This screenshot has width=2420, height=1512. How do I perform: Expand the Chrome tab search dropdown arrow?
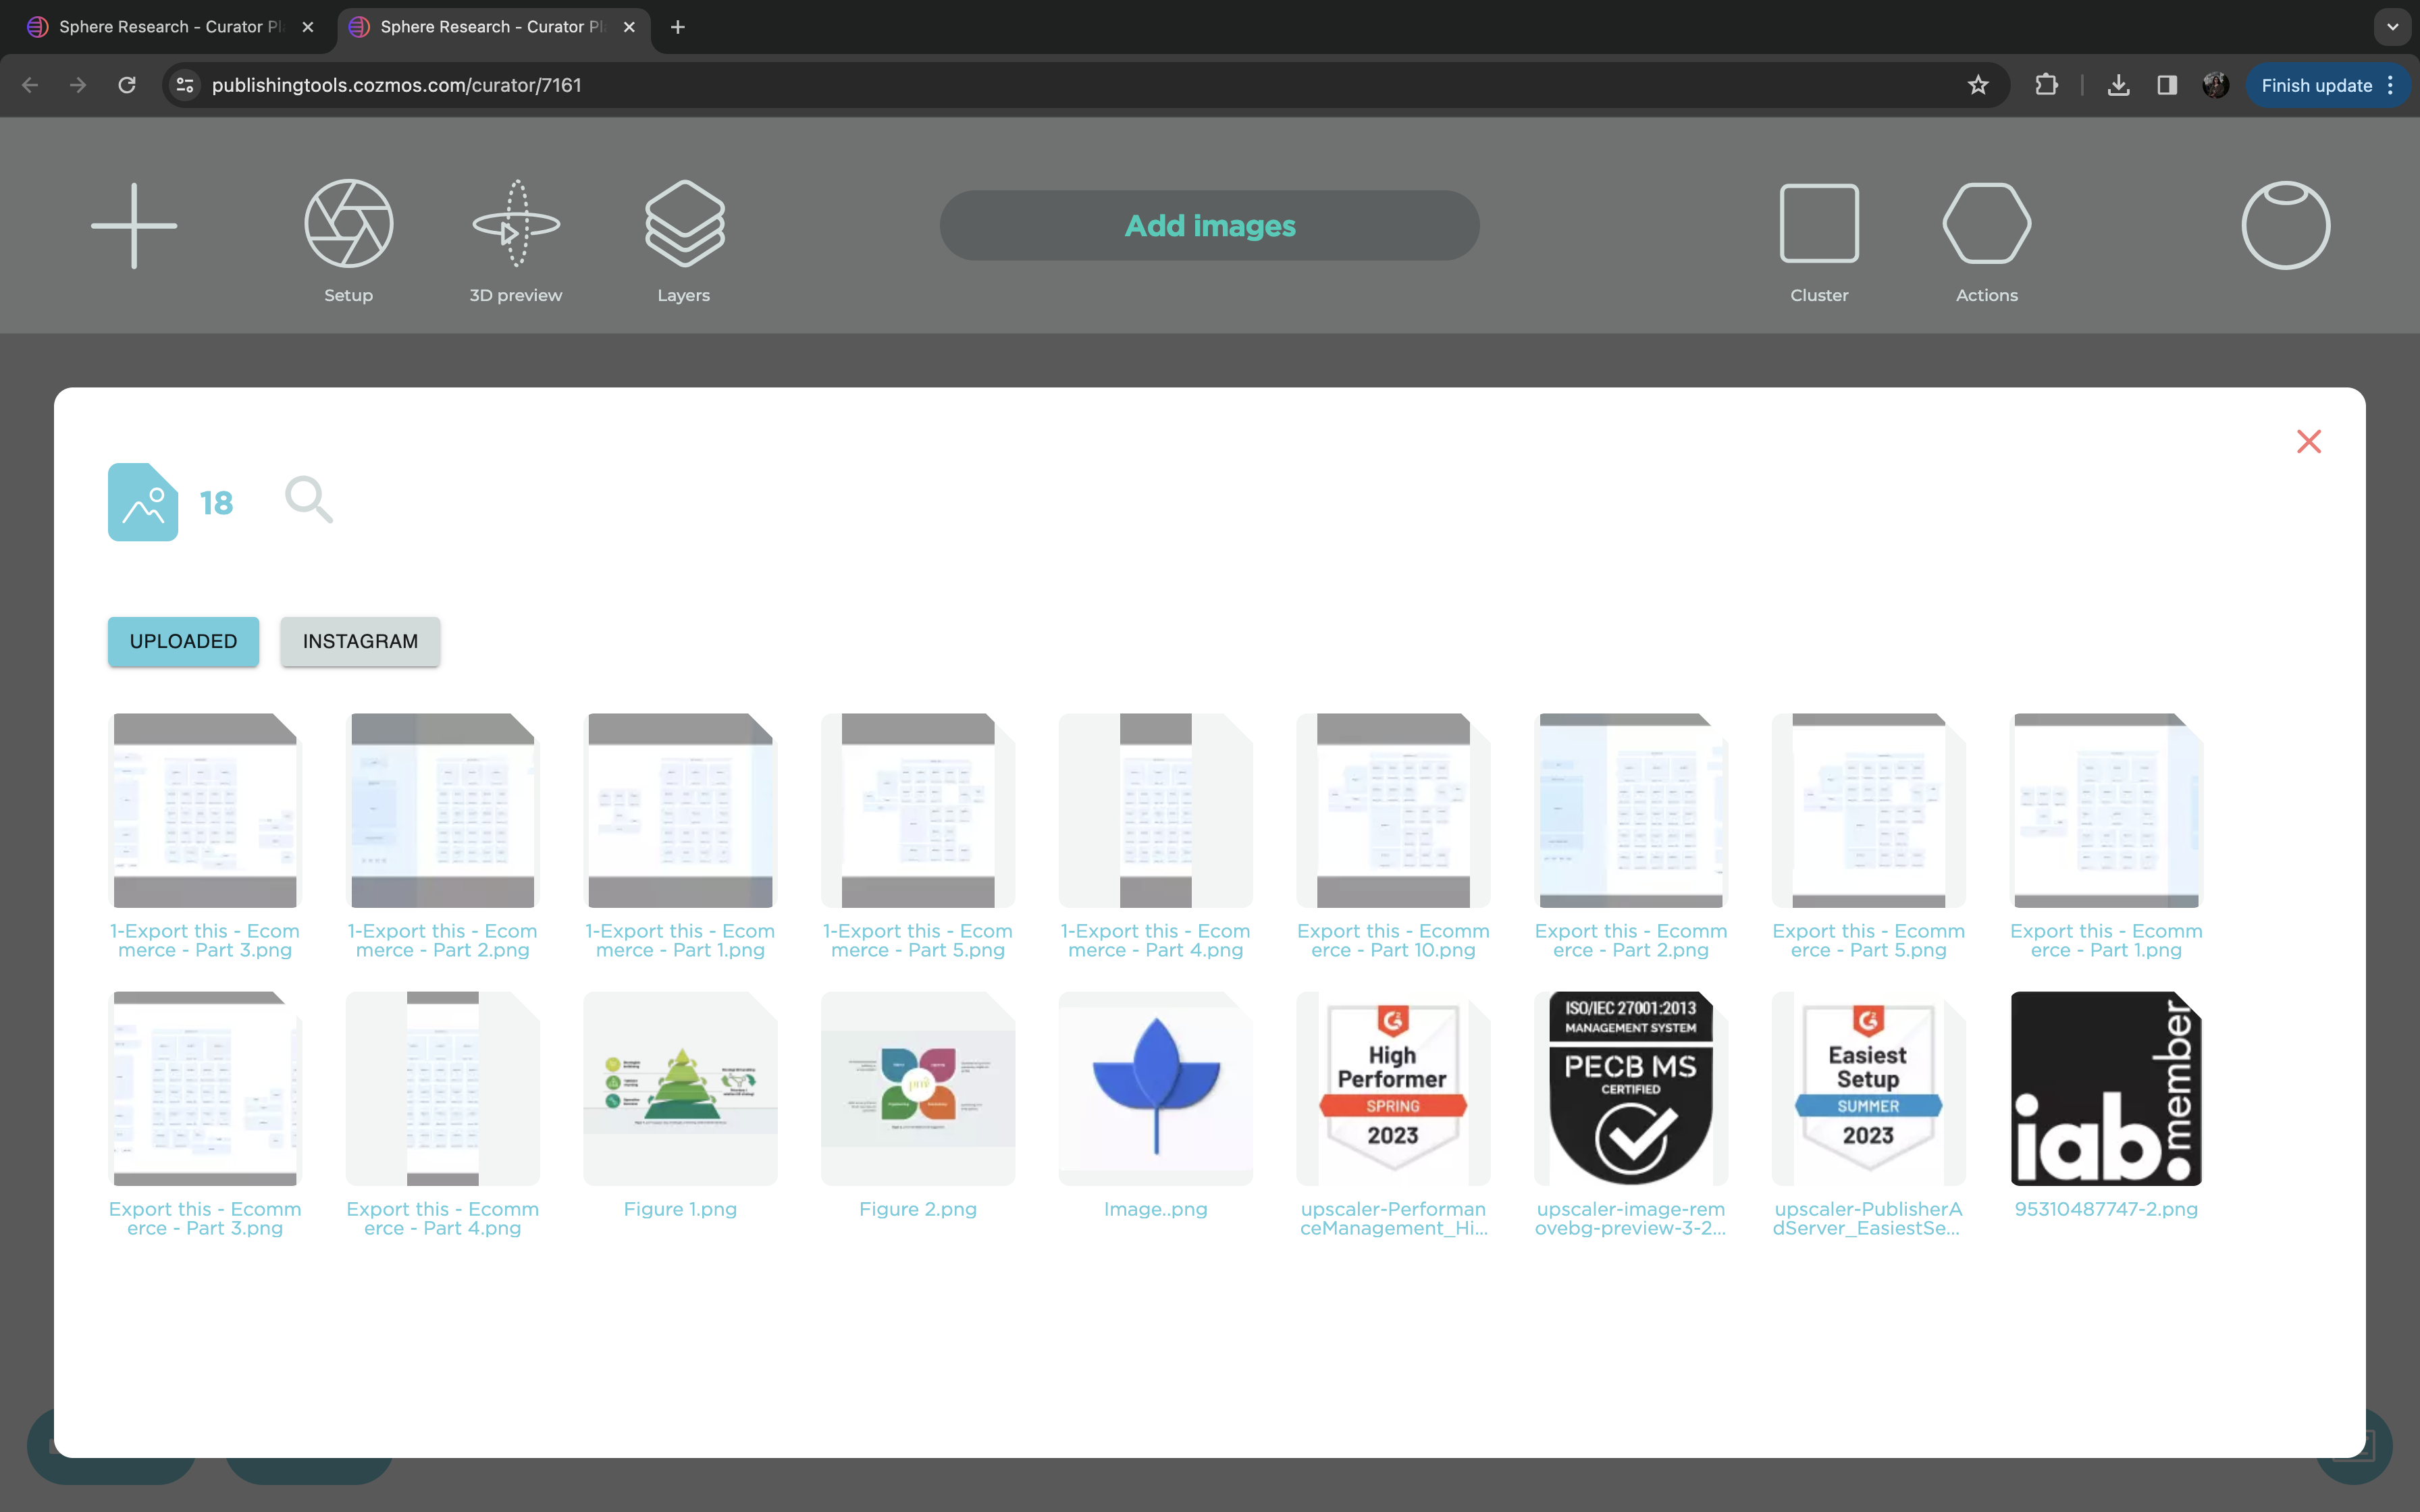pos(2392,27)
